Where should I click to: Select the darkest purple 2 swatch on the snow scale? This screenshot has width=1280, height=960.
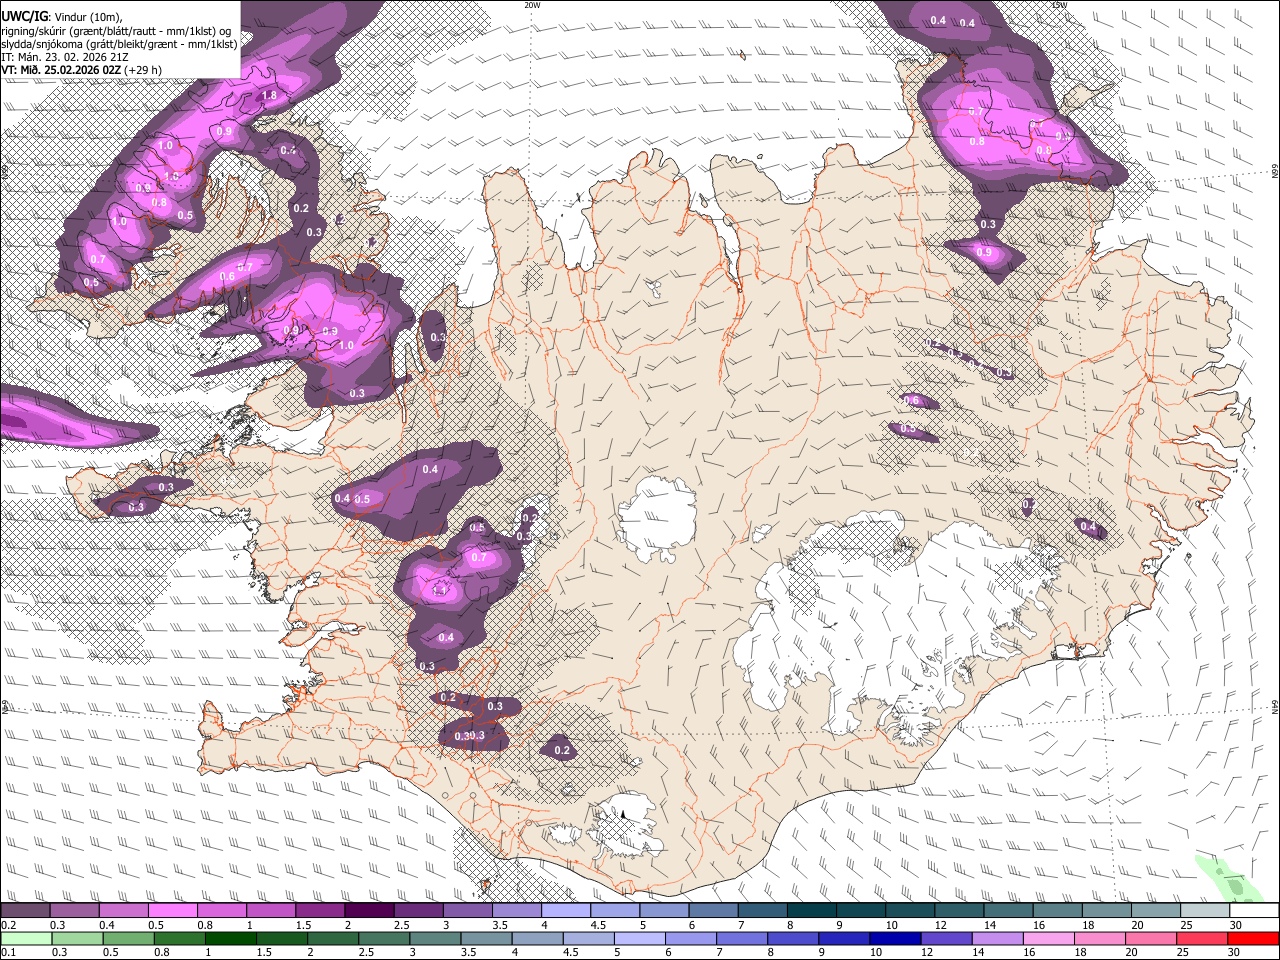[x=370, y=910]
